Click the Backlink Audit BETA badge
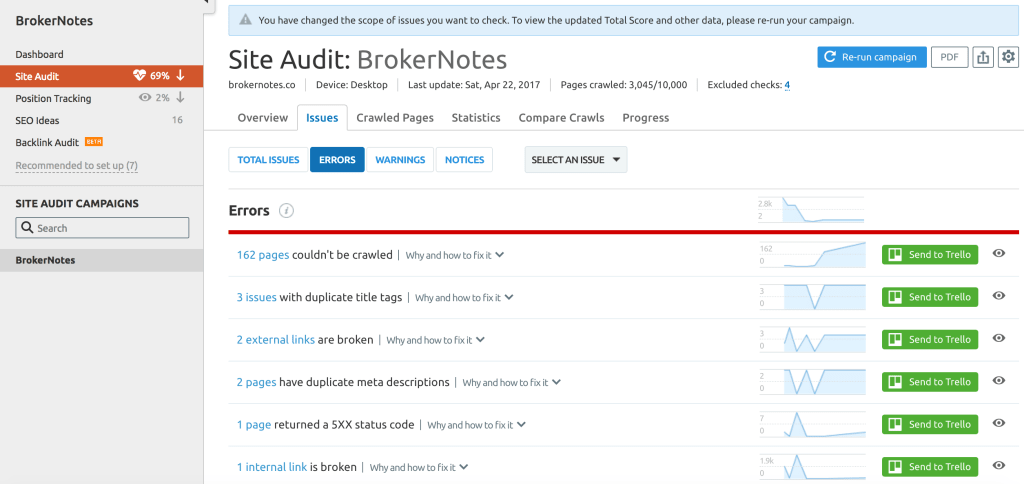 (93, 142)
